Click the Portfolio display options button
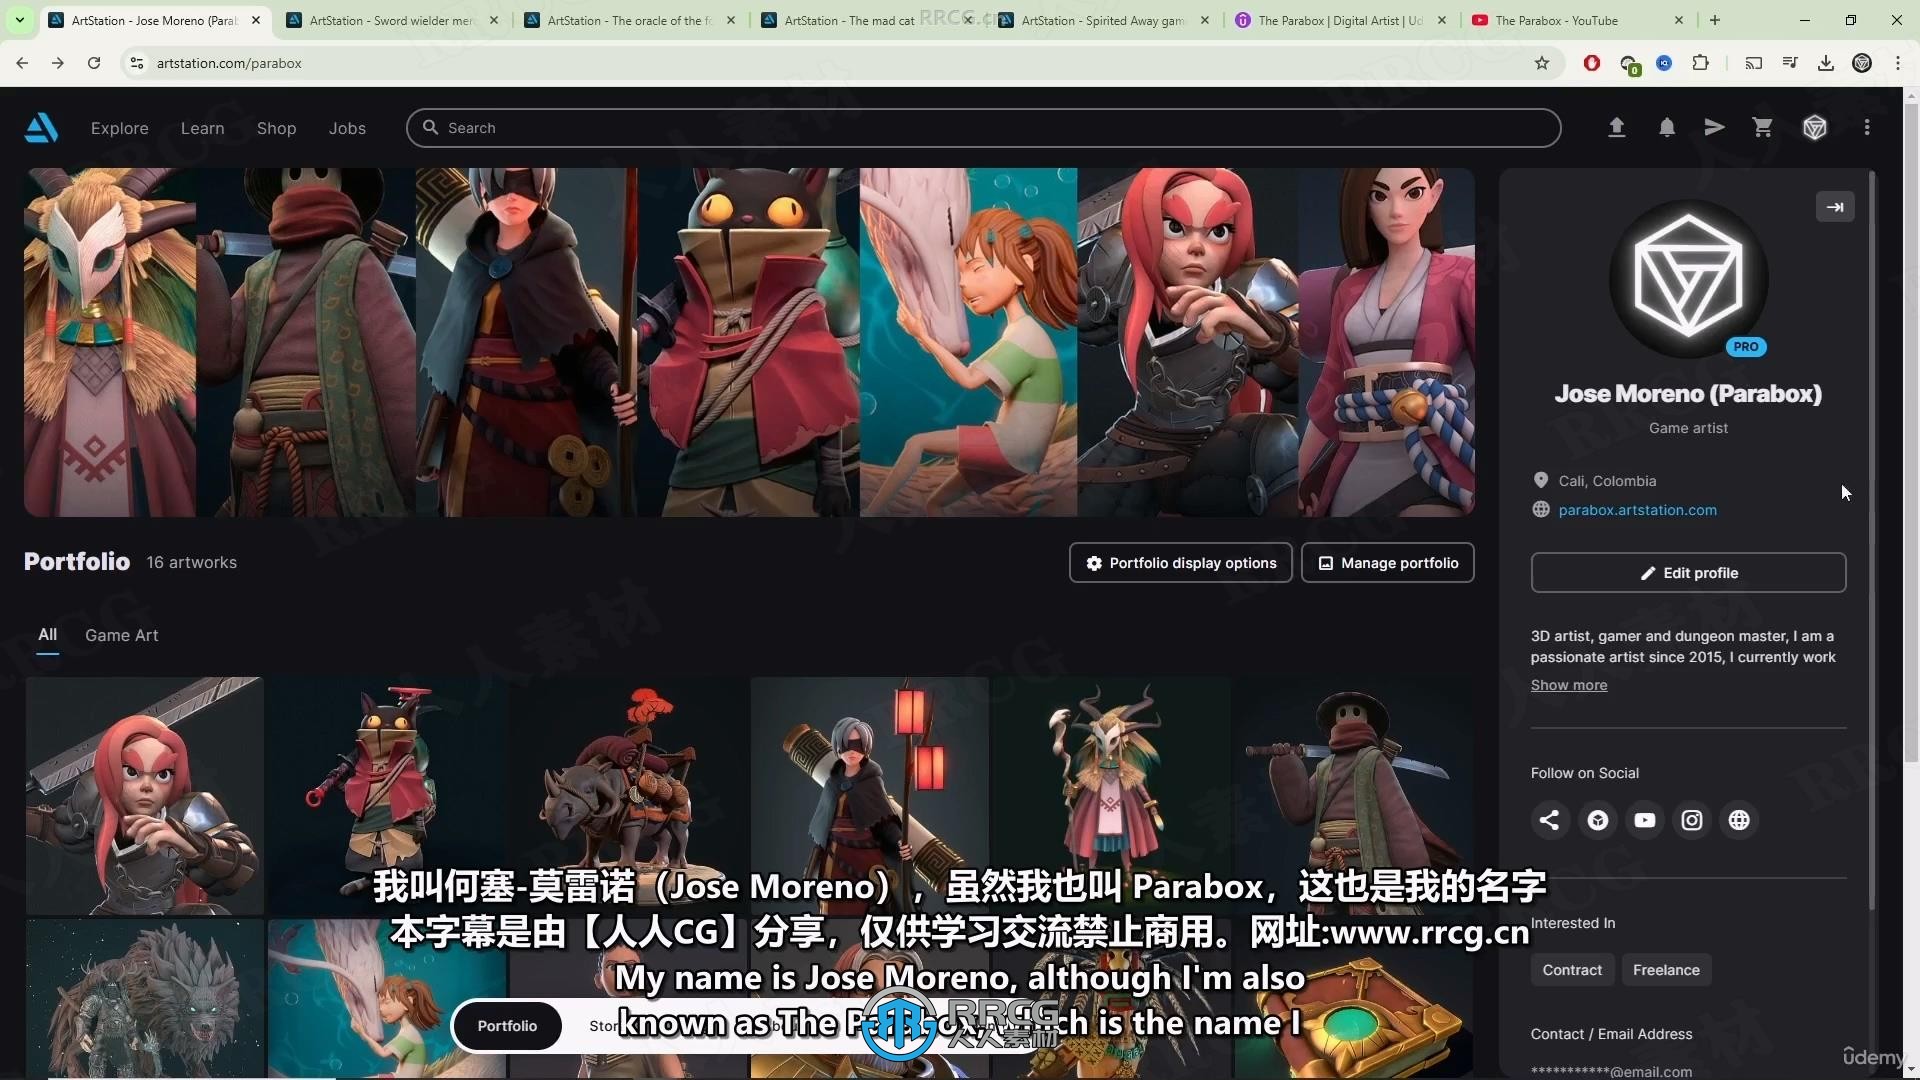The height and width of the screenshot is (1080, 1920). point(1180,562)
